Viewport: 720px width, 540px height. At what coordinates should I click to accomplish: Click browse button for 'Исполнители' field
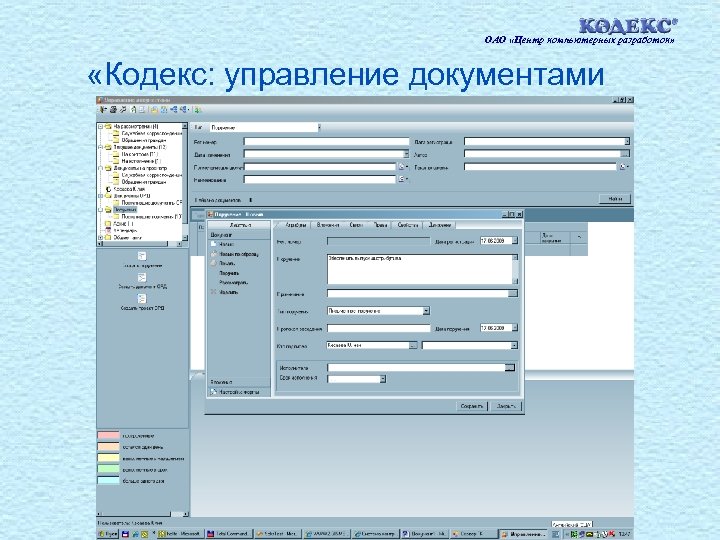click(x=510, y=367)
